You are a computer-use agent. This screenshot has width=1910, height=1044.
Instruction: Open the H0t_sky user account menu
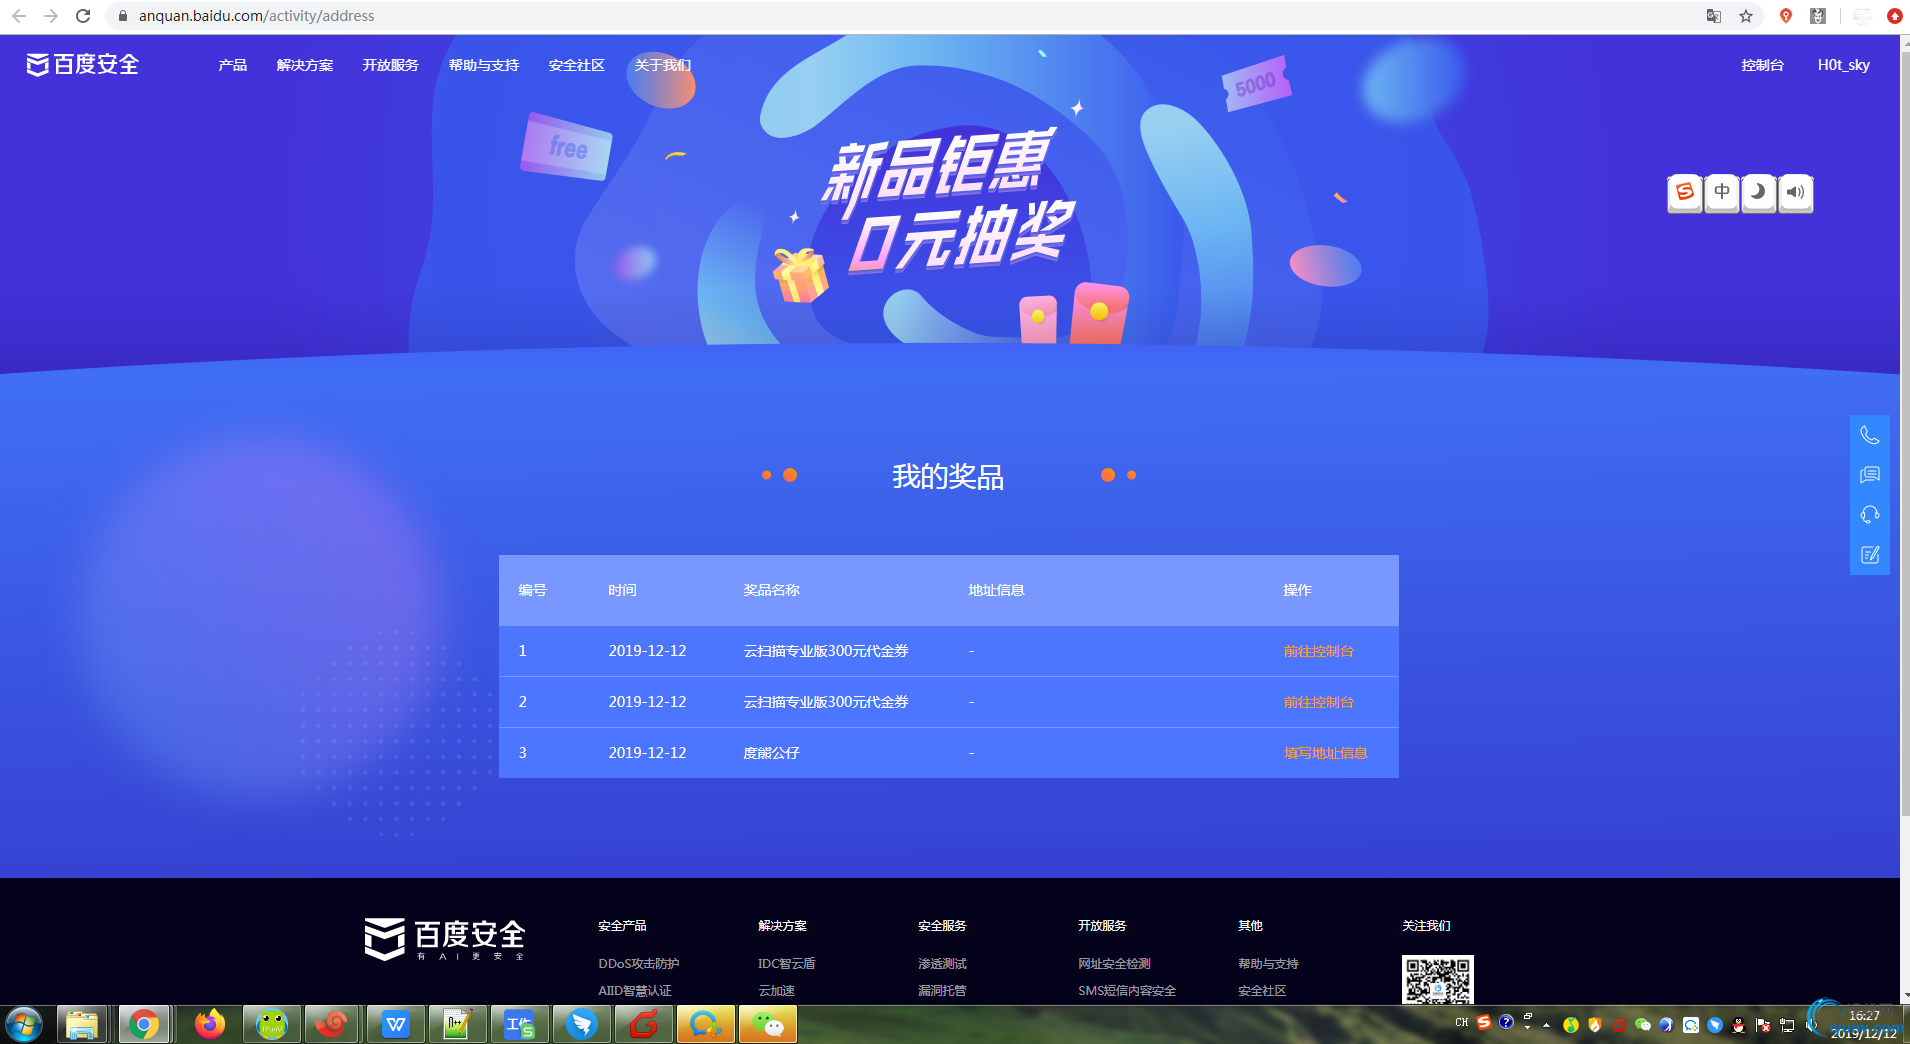pos(1844,65)
